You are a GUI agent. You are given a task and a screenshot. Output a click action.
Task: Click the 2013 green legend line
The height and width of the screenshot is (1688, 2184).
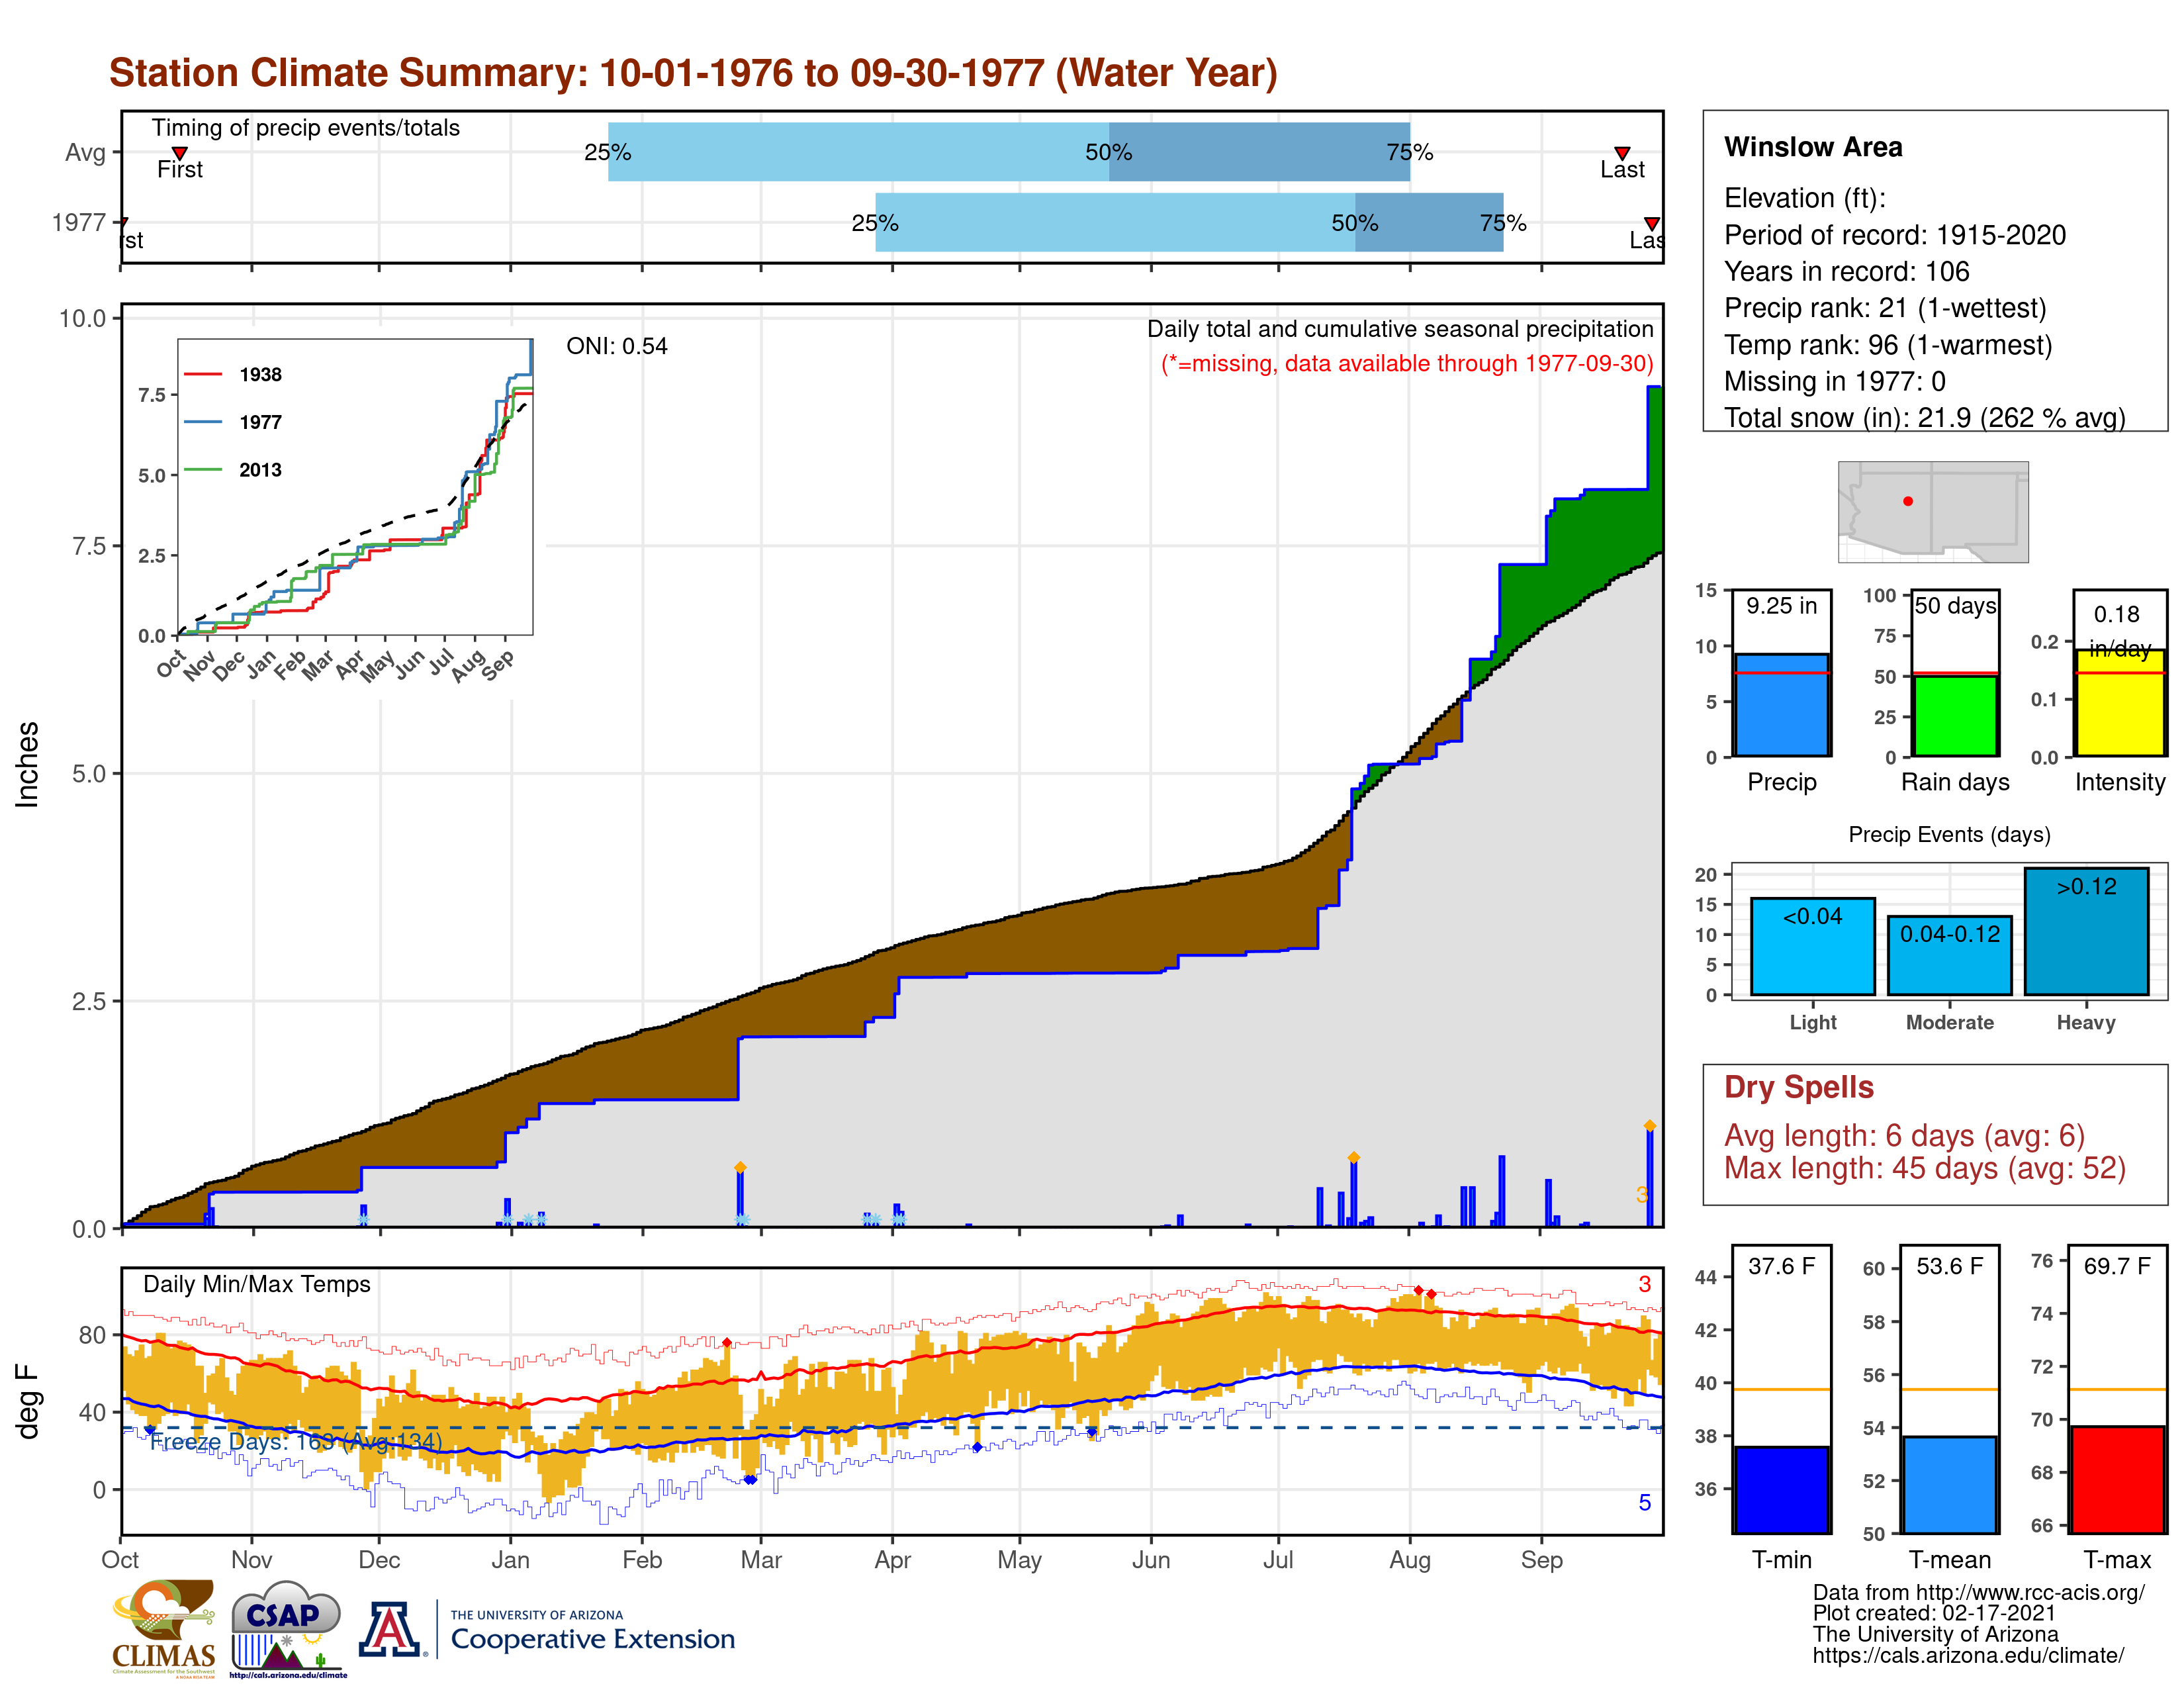pyautogui.click(x=203, y=470)
